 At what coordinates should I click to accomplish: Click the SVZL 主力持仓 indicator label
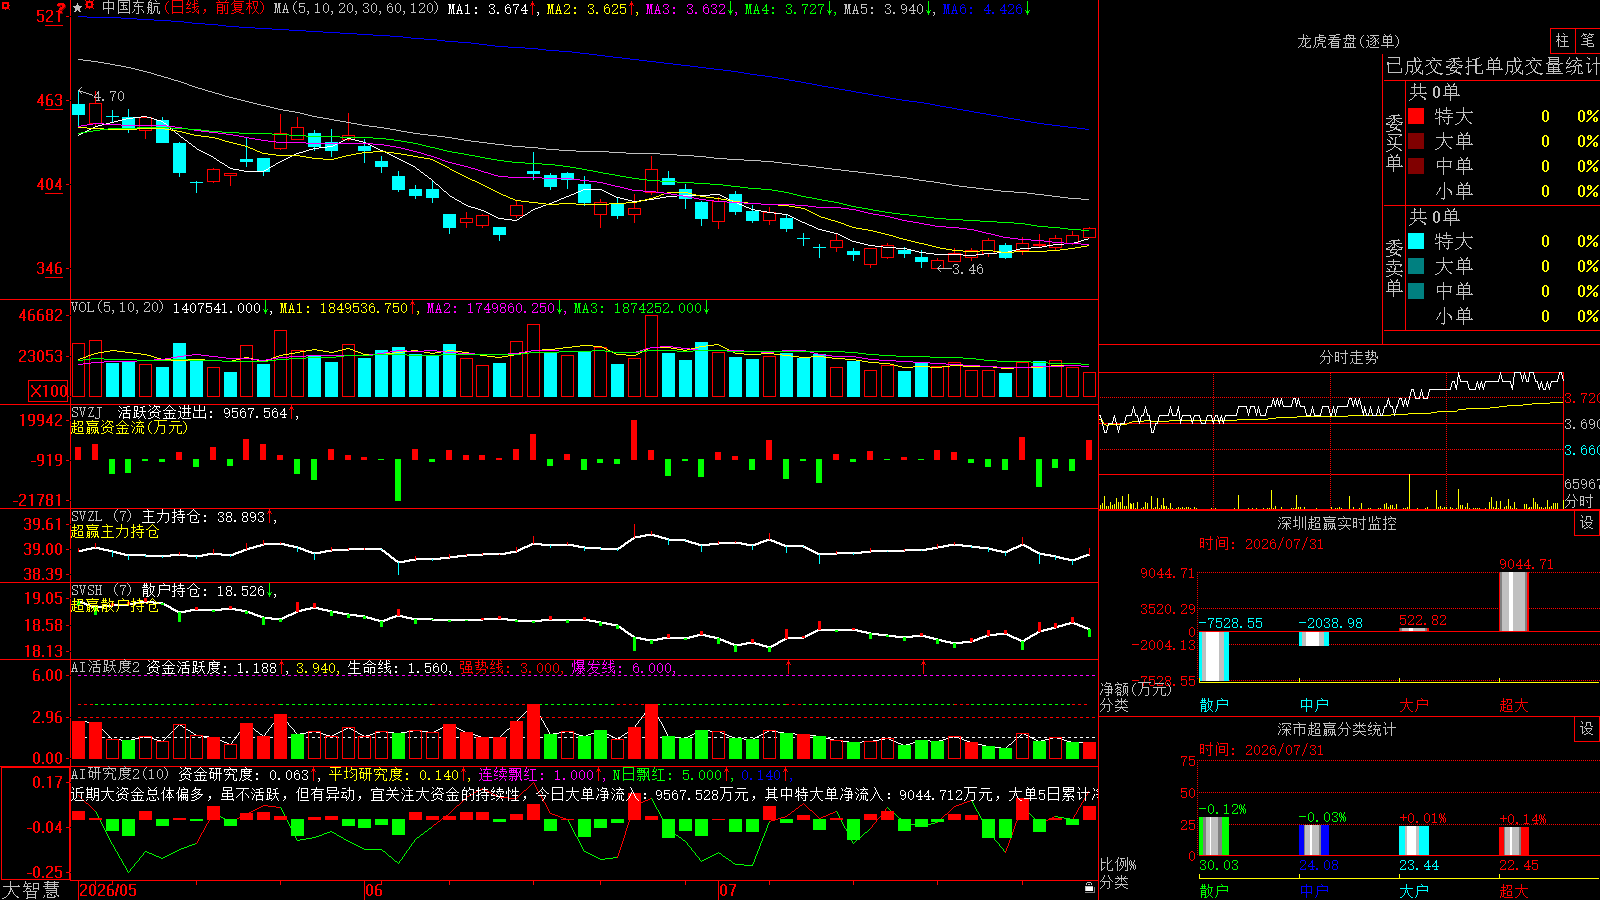pyautogui.click(x=139, y=517)
